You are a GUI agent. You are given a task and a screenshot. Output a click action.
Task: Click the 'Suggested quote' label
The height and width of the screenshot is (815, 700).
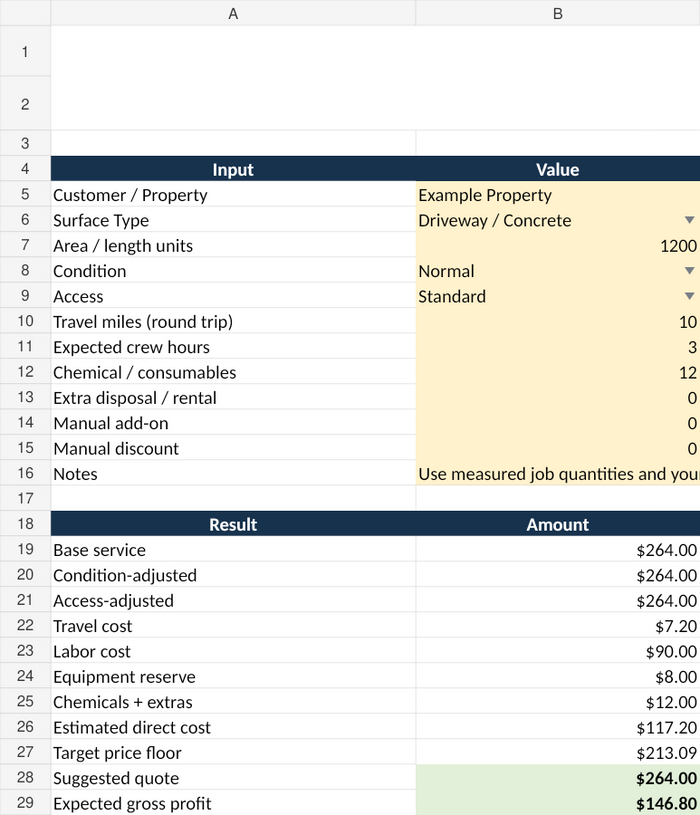click(x=116, y=779)
